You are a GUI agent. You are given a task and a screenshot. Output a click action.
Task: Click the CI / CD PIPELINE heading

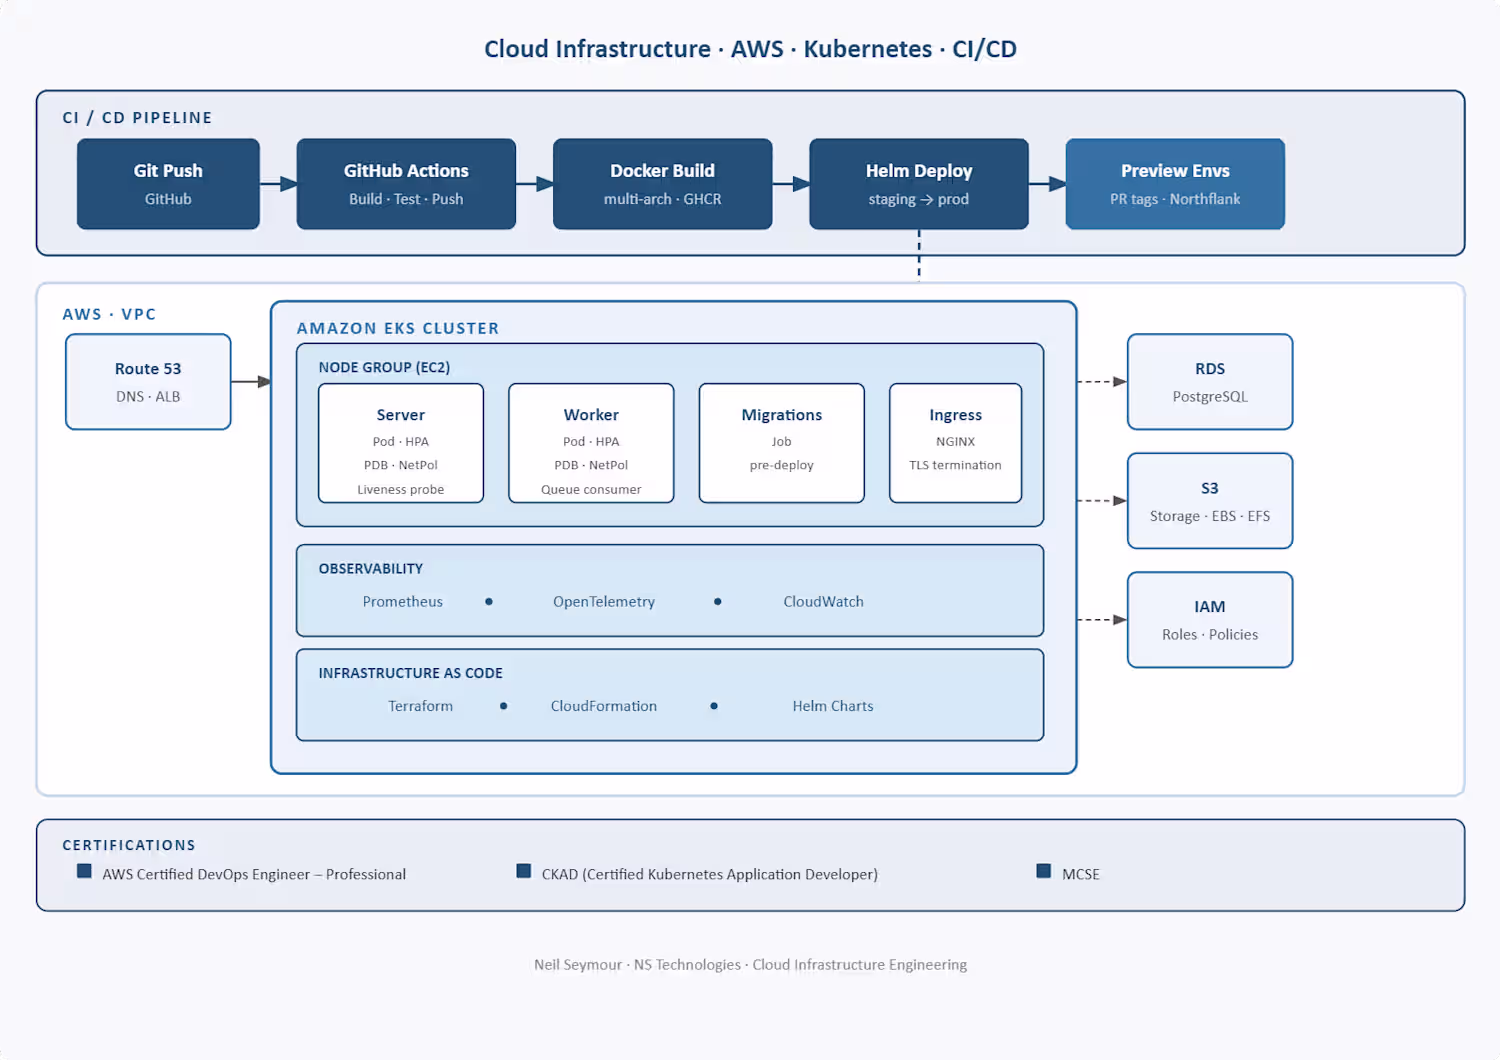138,118
